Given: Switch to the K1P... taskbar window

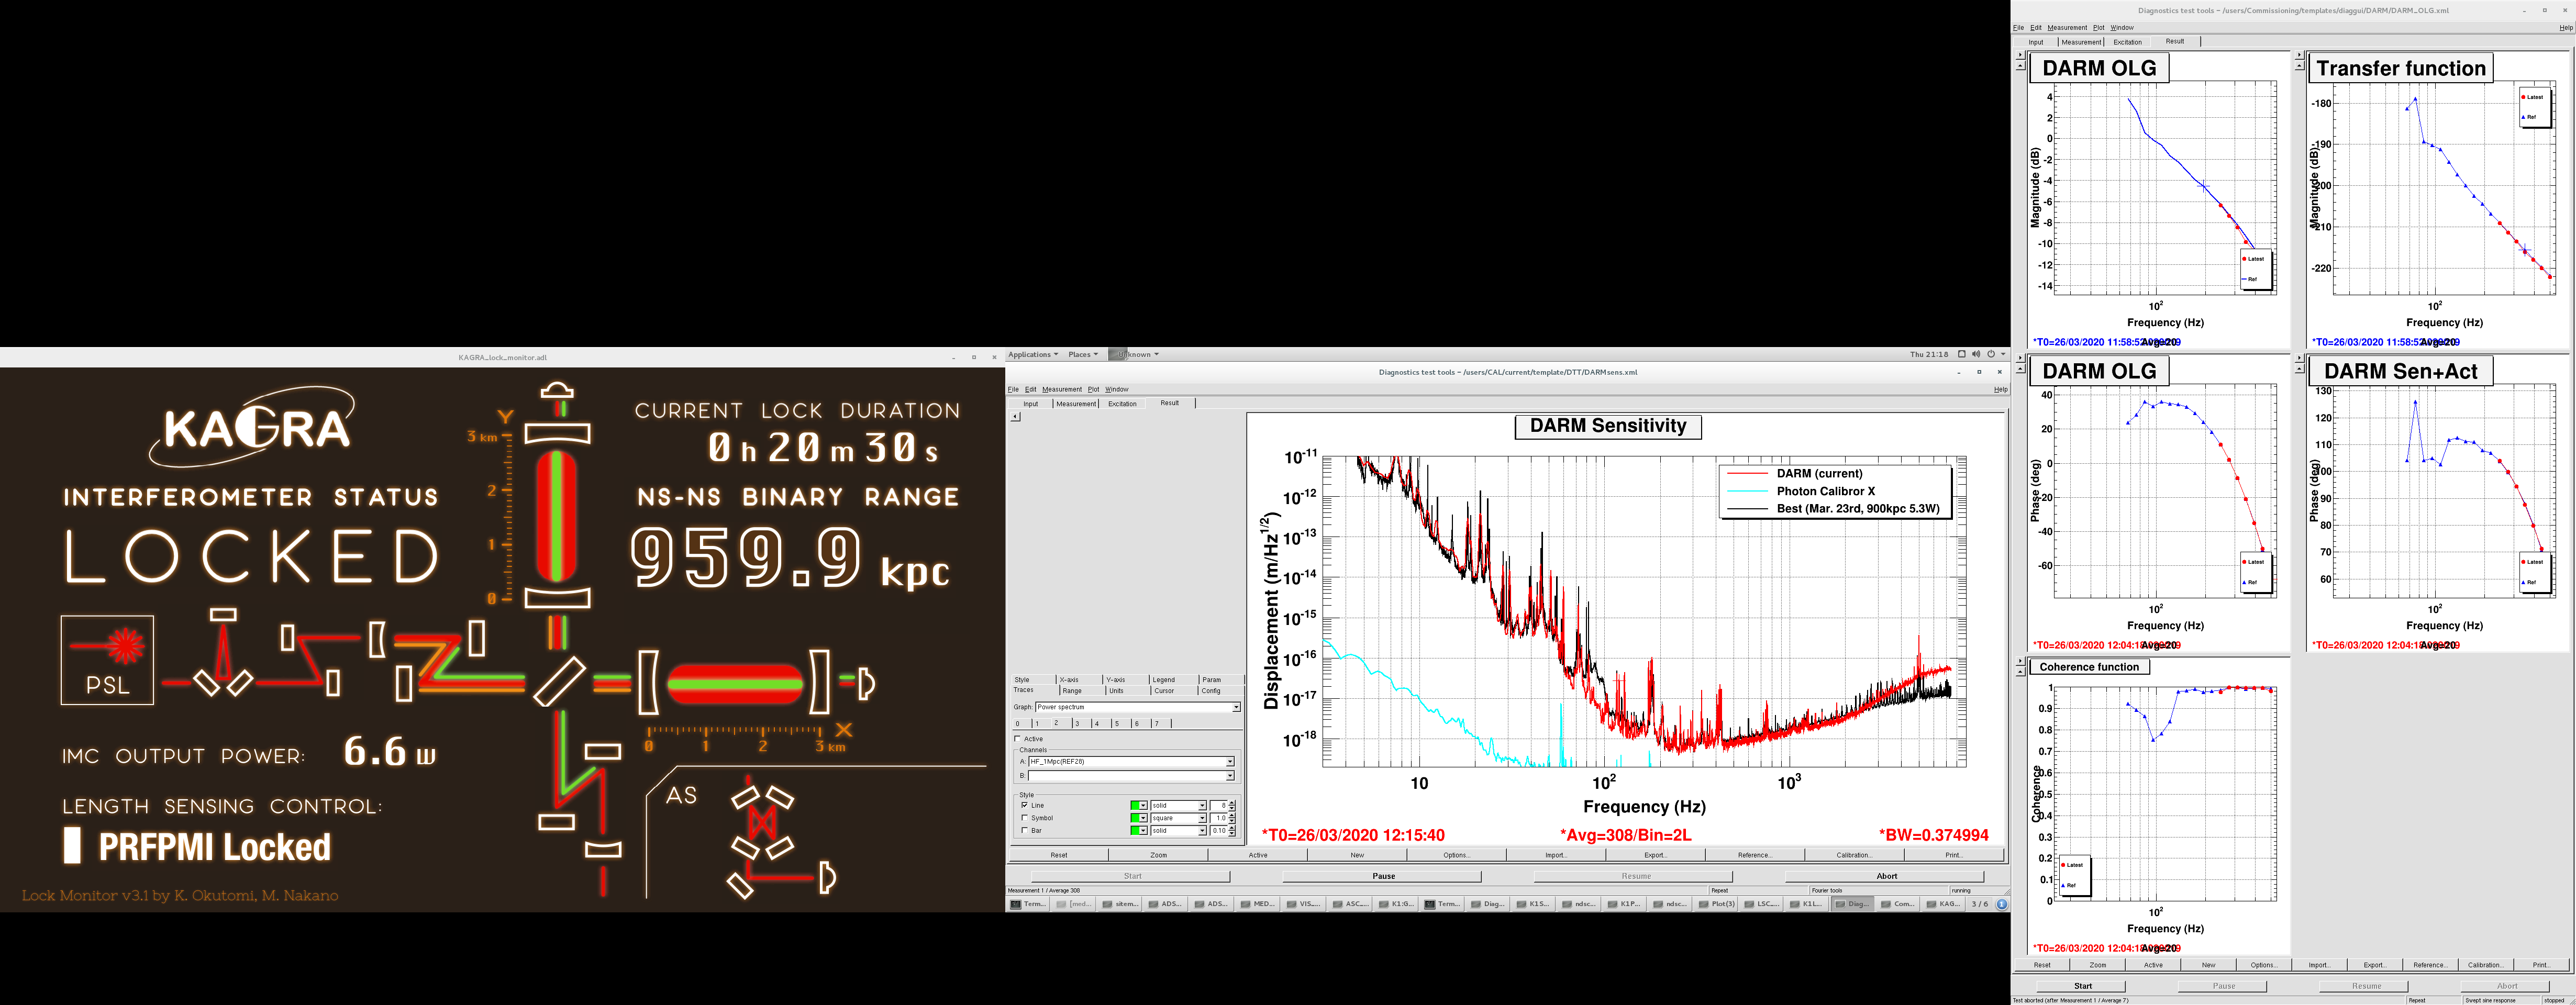Looking at the screenshot, I should pos(1624,904).
